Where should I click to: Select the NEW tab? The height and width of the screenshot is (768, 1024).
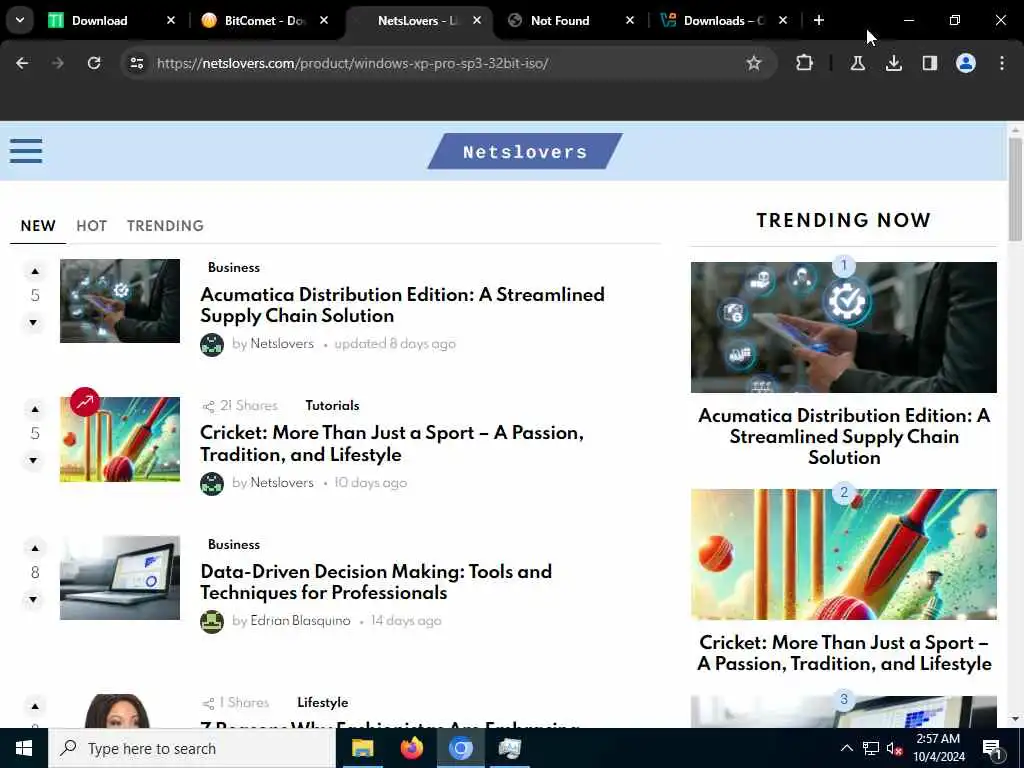coord(38,226)
